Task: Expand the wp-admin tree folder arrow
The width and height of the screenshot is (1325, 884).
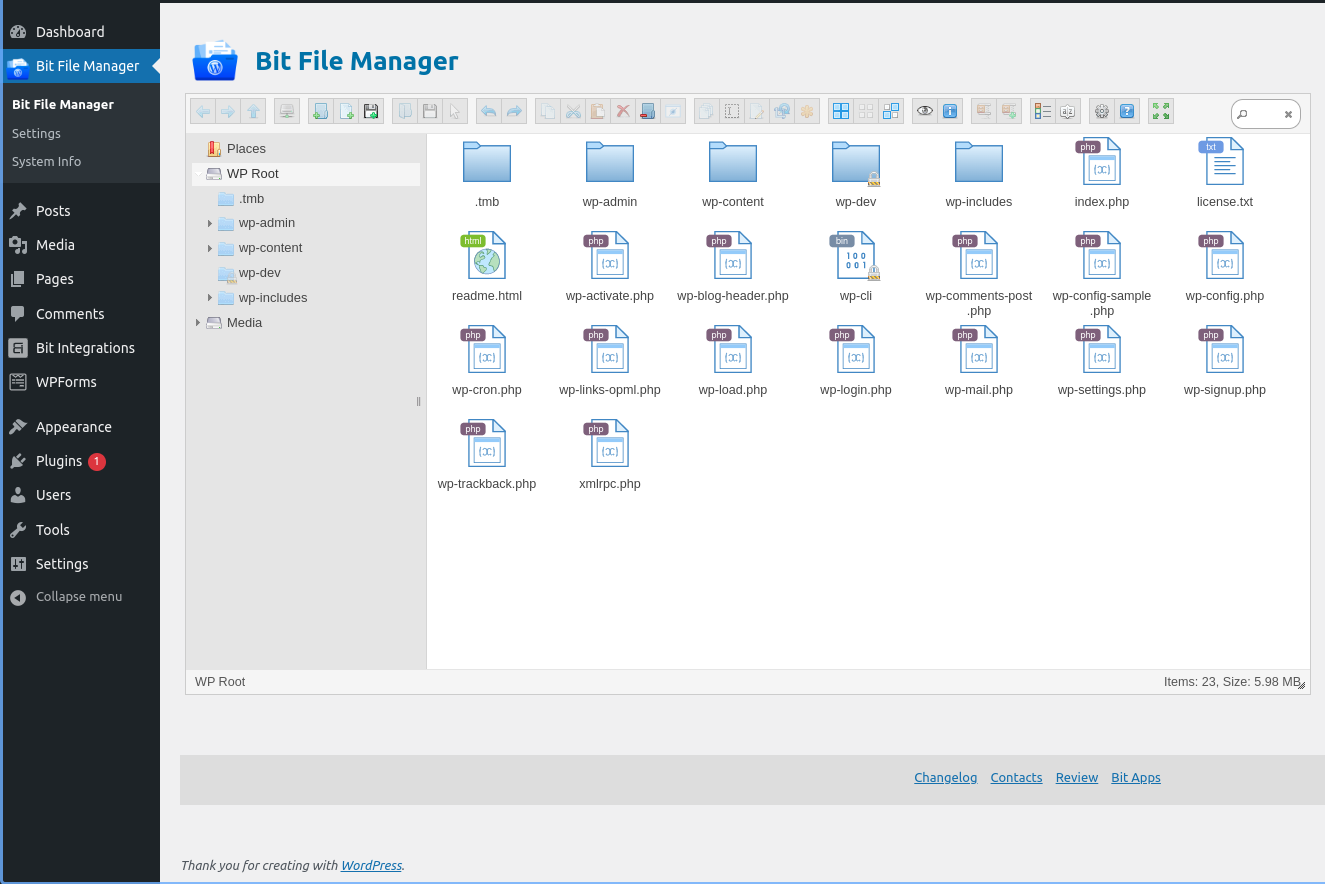Action: [x=209, y=223]
